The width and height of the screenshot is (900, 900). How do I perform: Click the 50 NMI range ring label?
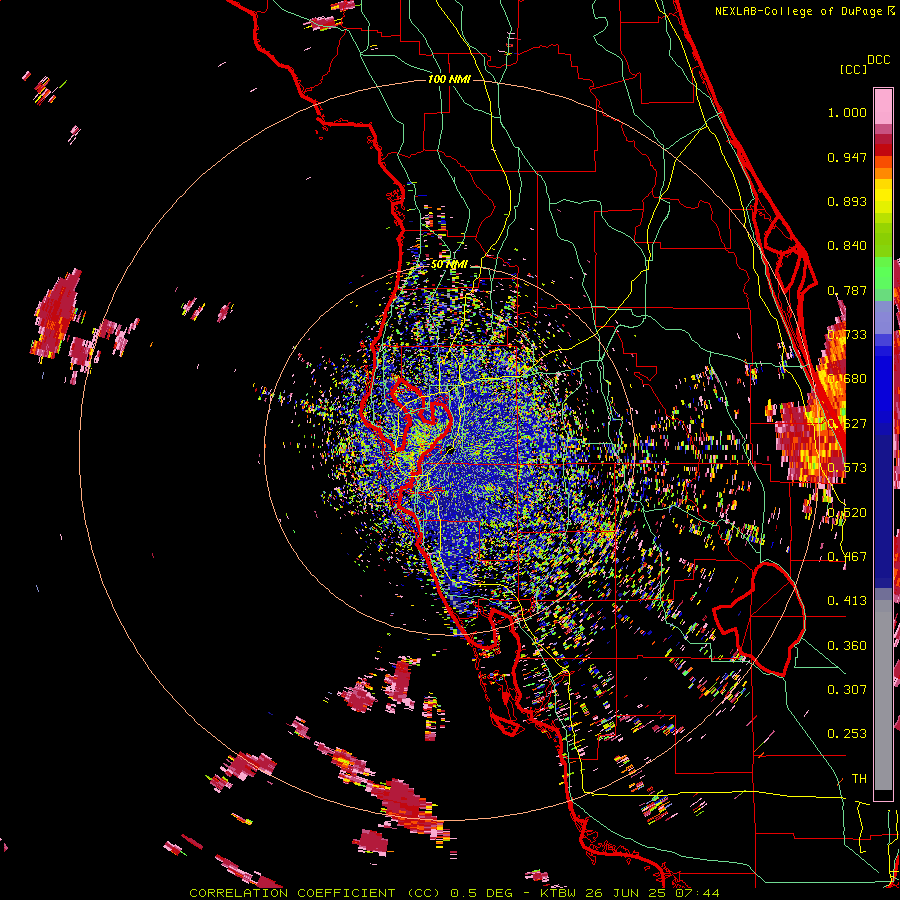(449, 265)
